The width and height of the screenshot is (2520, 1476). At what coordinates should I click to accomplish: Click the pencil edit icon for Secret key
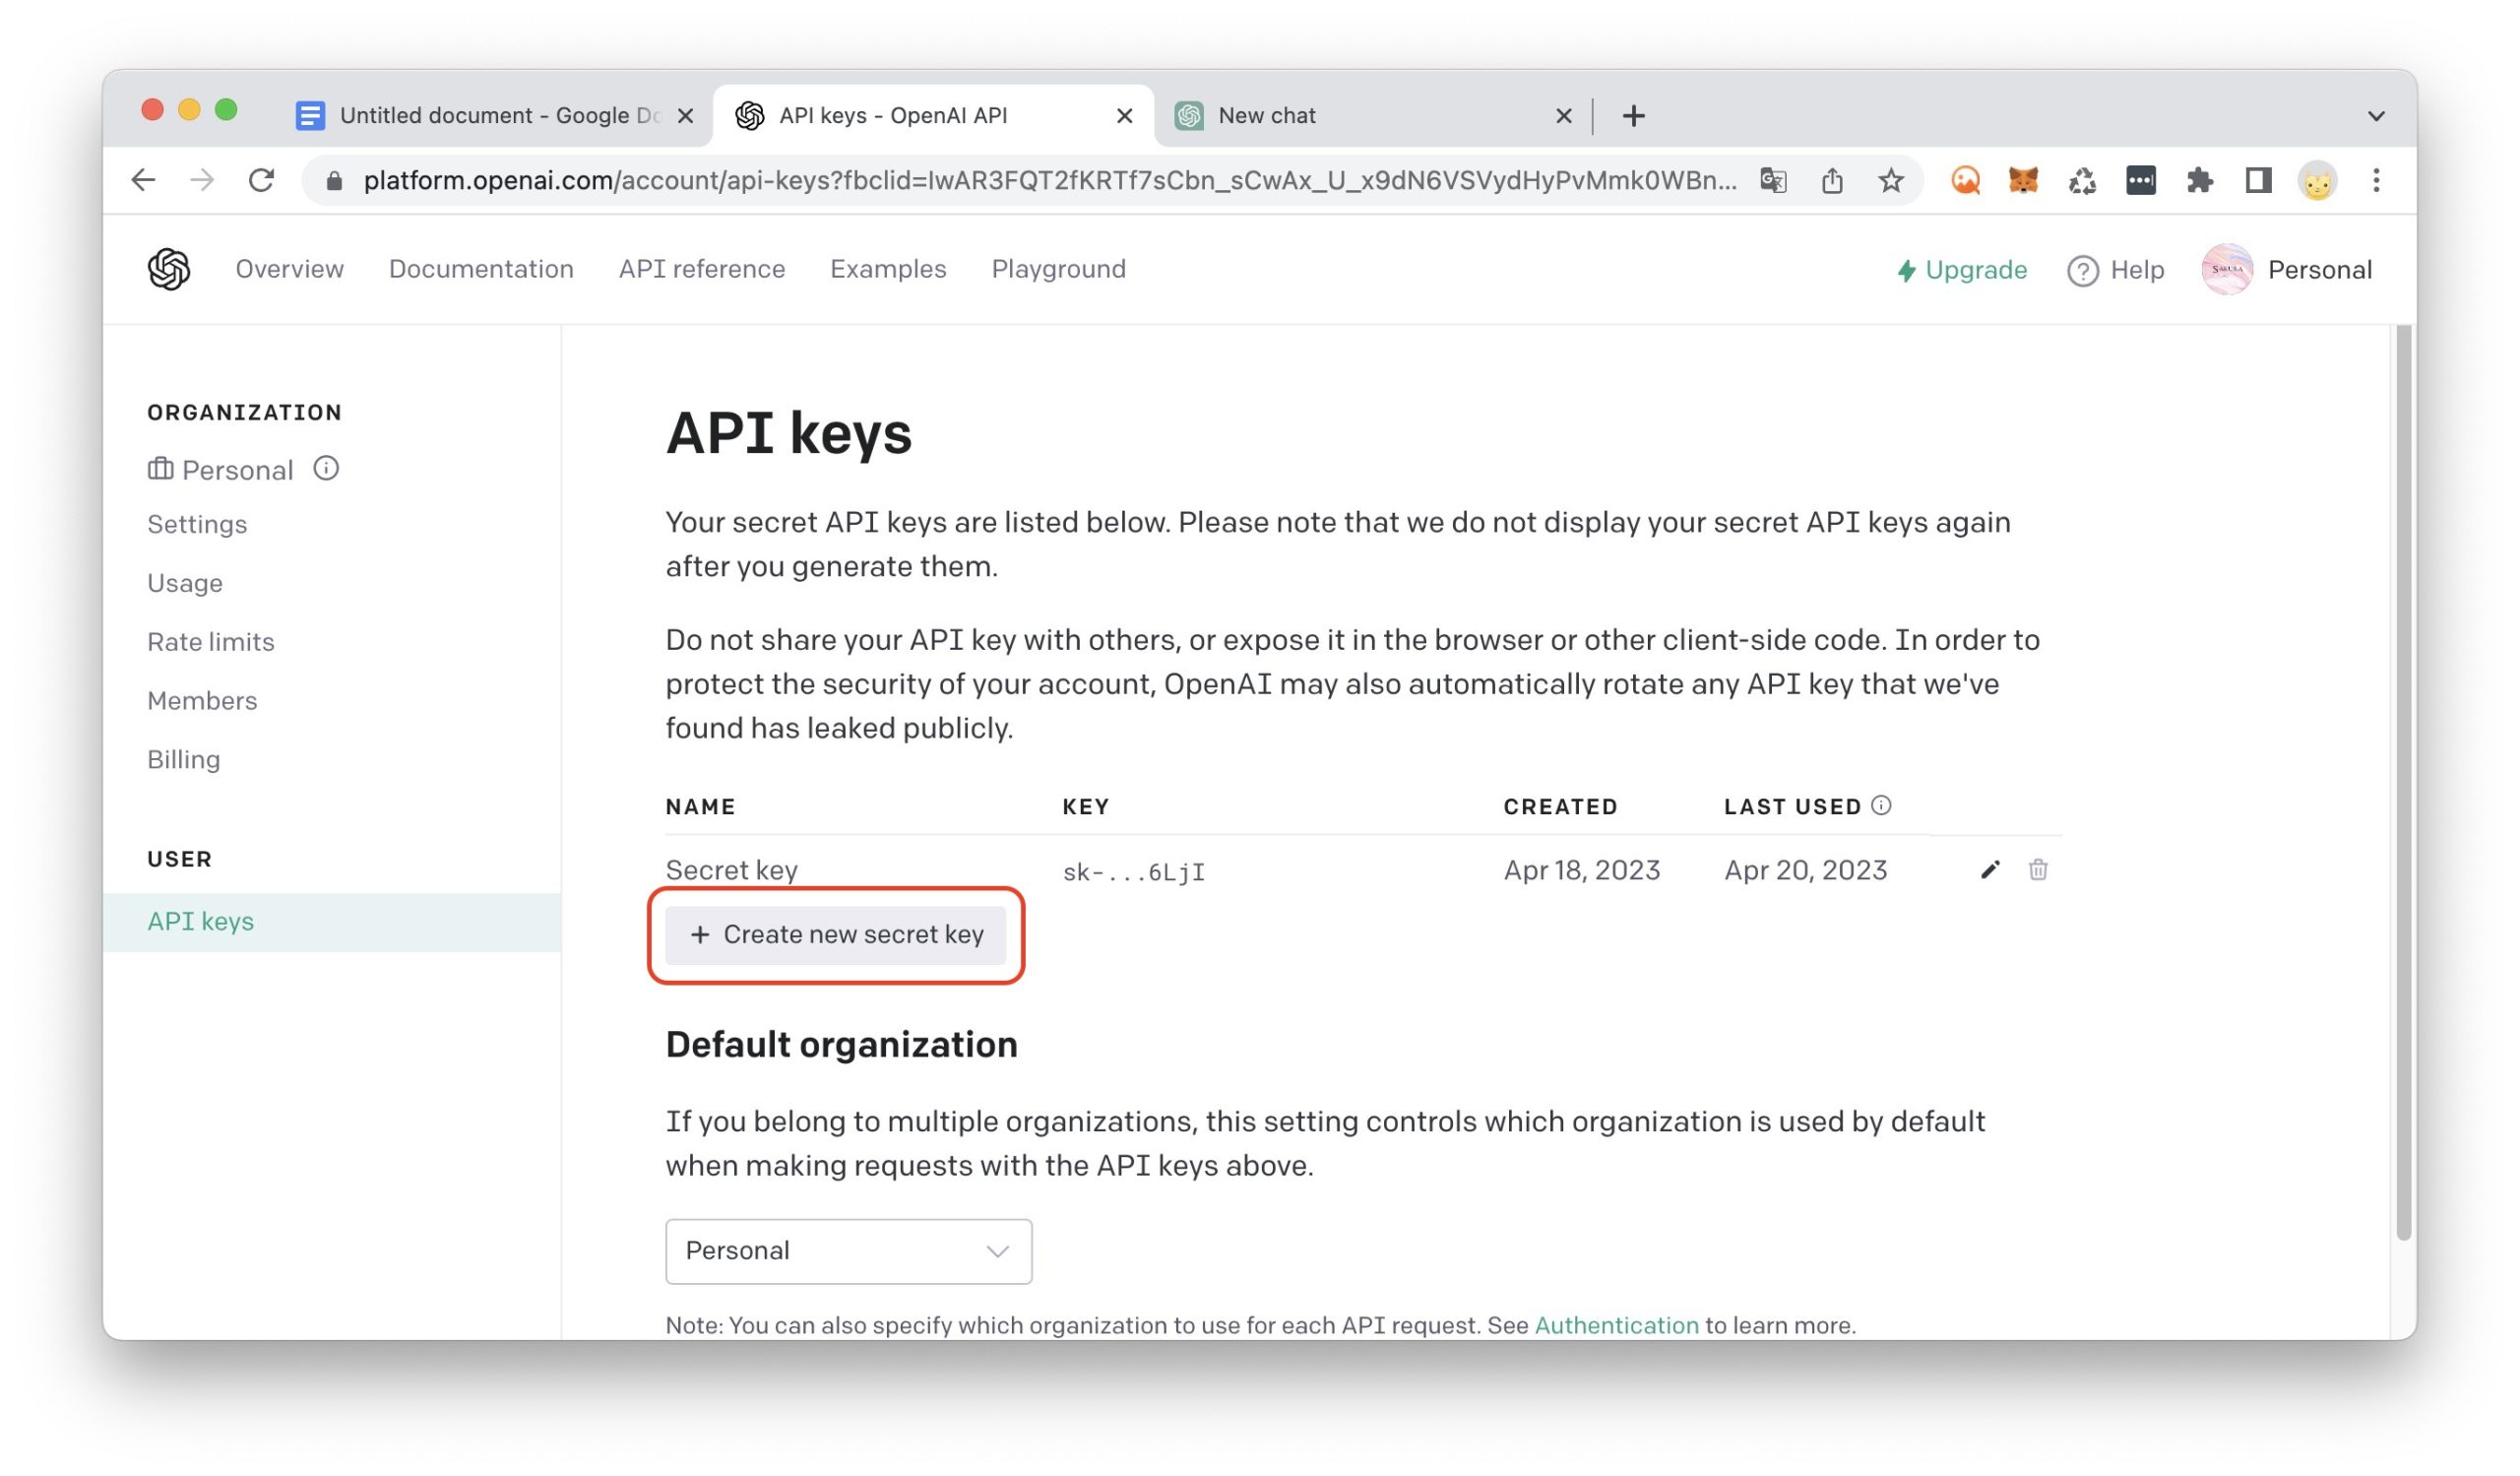pyautogui.click(x=1990, y=870)
